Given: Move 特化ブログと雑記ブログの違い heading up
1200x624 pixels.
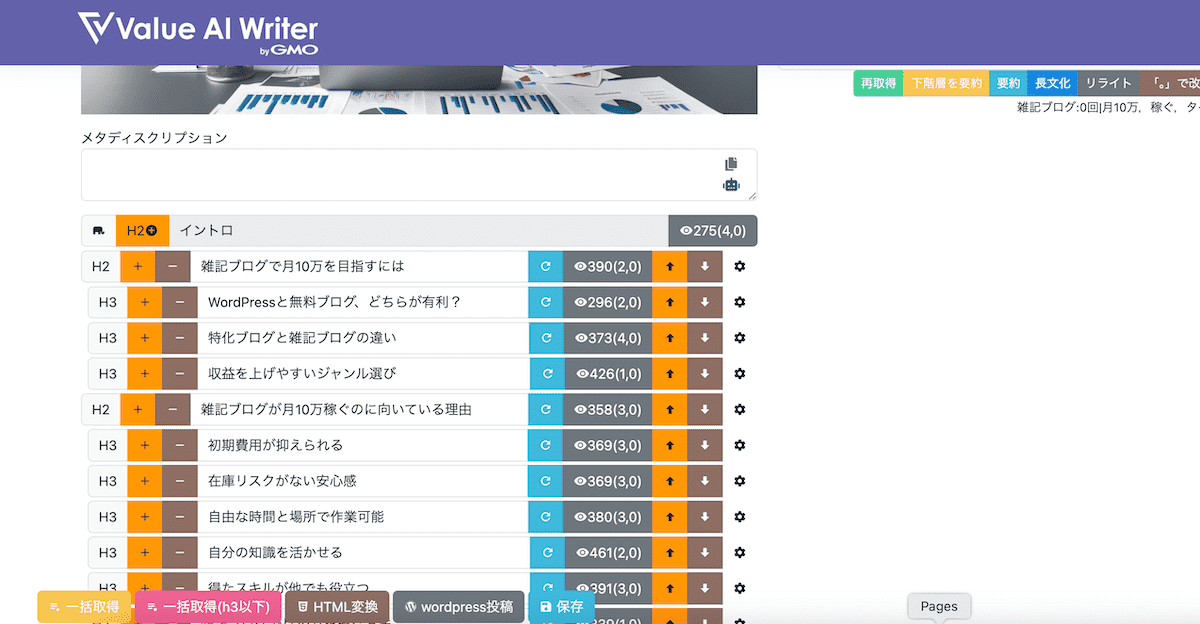Looking at the screenshot, I should [x=670, y=338].
